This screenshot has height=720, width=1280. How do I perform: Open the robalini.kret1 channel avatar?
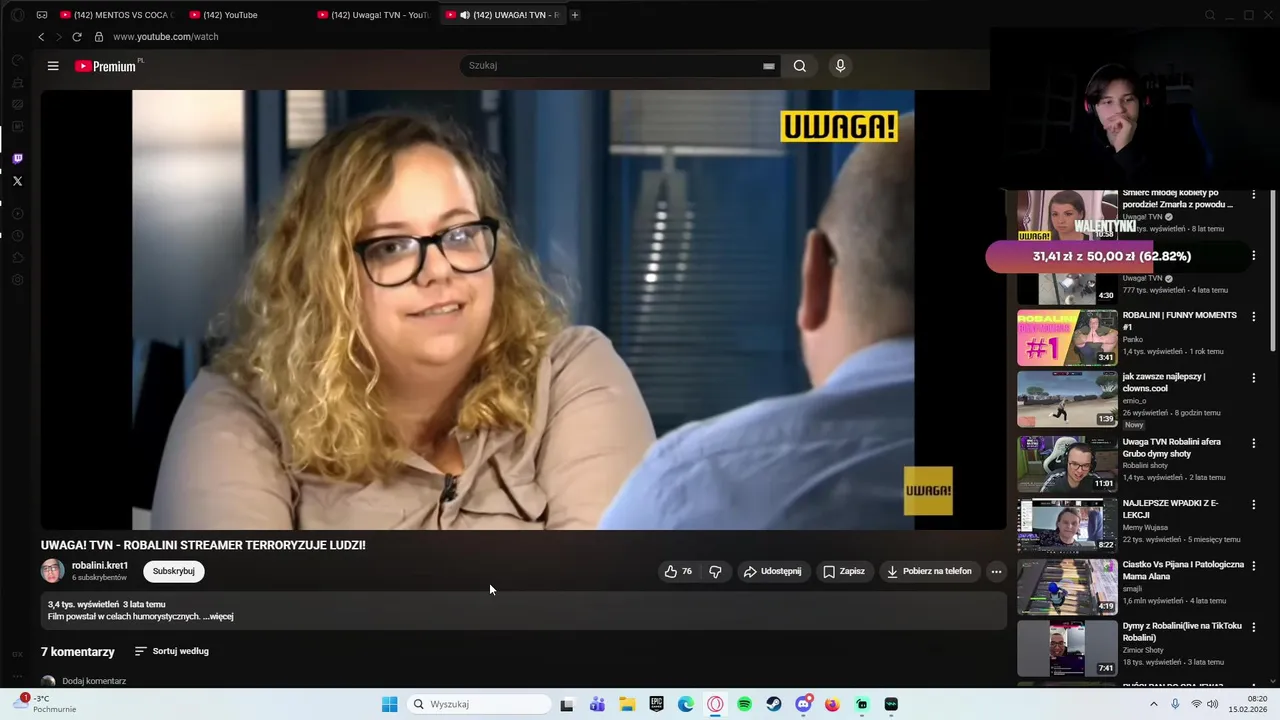[52, 571]
